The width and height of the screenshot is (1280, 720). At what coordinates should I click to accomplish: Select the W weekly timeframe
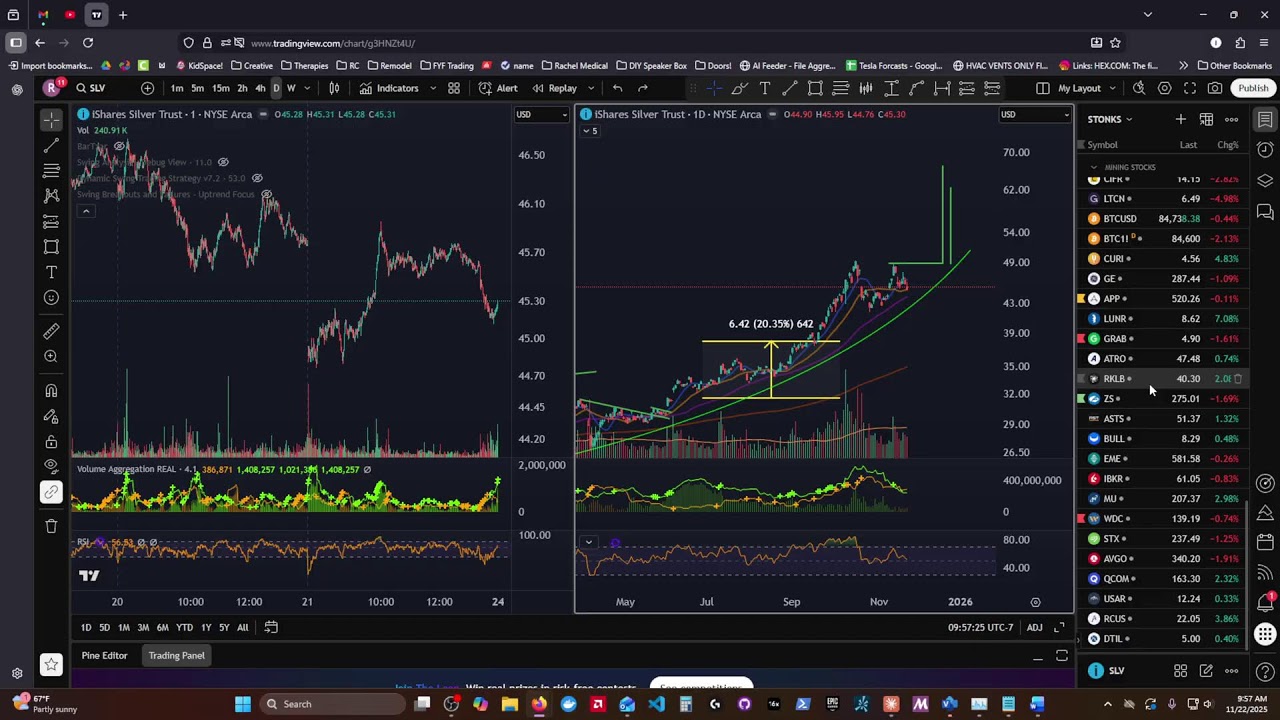(x=291, y=88)
